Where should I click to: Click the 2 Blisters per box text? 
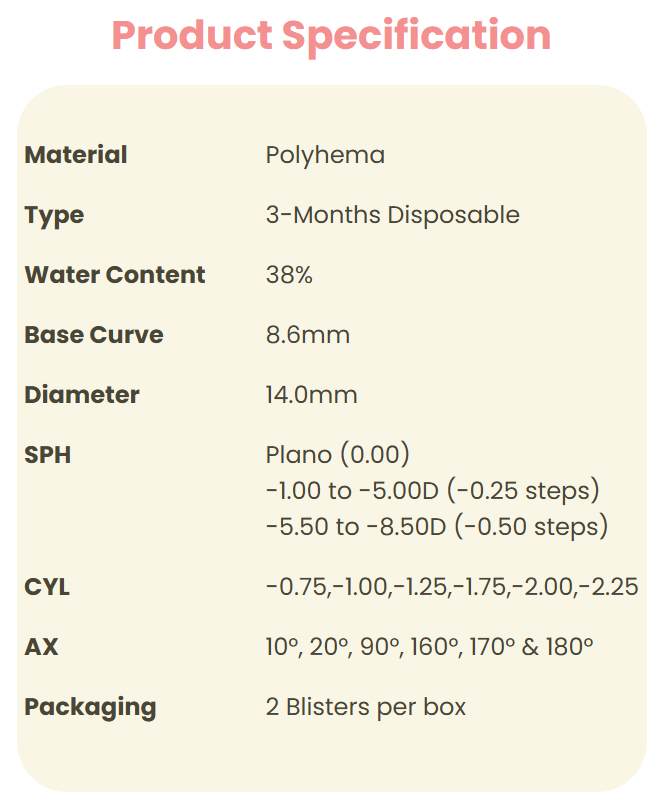click(366, 707)
